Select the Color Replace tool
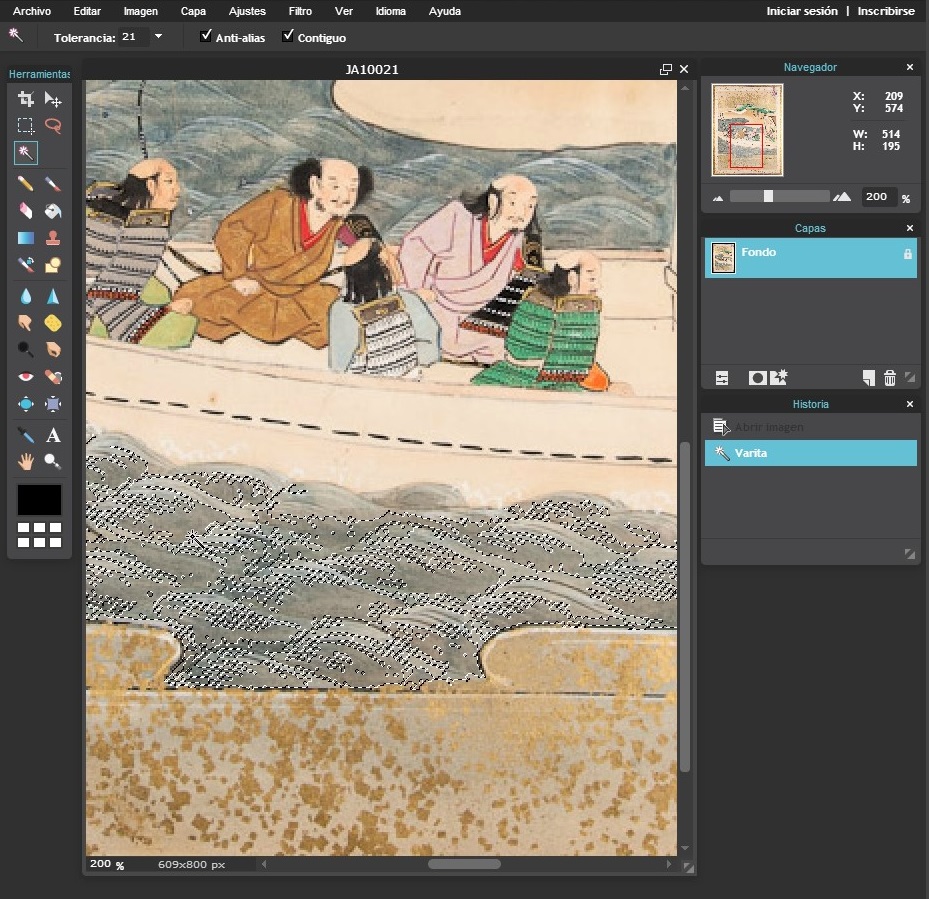Viewport: 929px width, 899px height. tap(25, 264)
